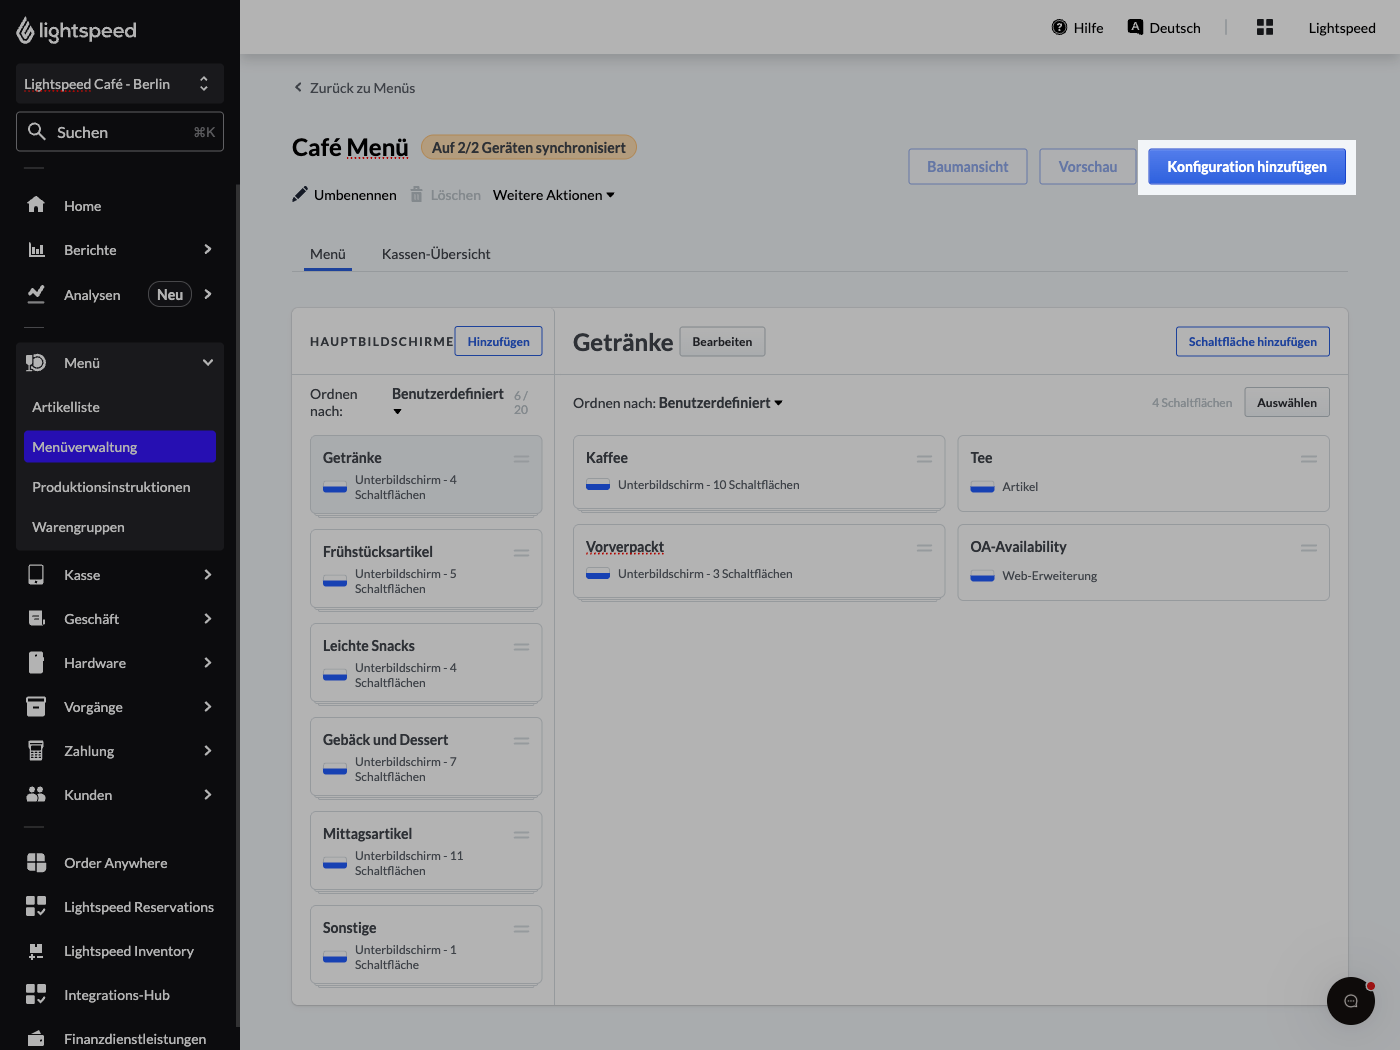Image resolution: width=1400 pixels, height=1050 pixels.
Task: Expand the Analysen submenu chevron
Action: tap(207, 294)
